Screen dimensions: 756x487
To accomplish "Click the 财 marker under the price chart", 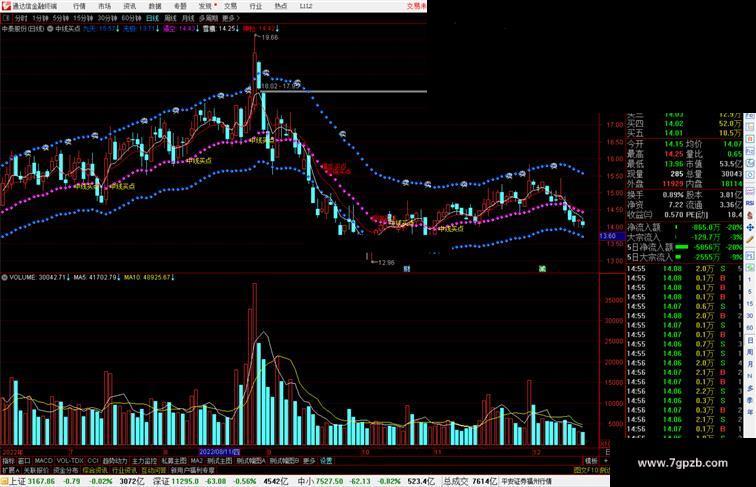I will (406, 269).
